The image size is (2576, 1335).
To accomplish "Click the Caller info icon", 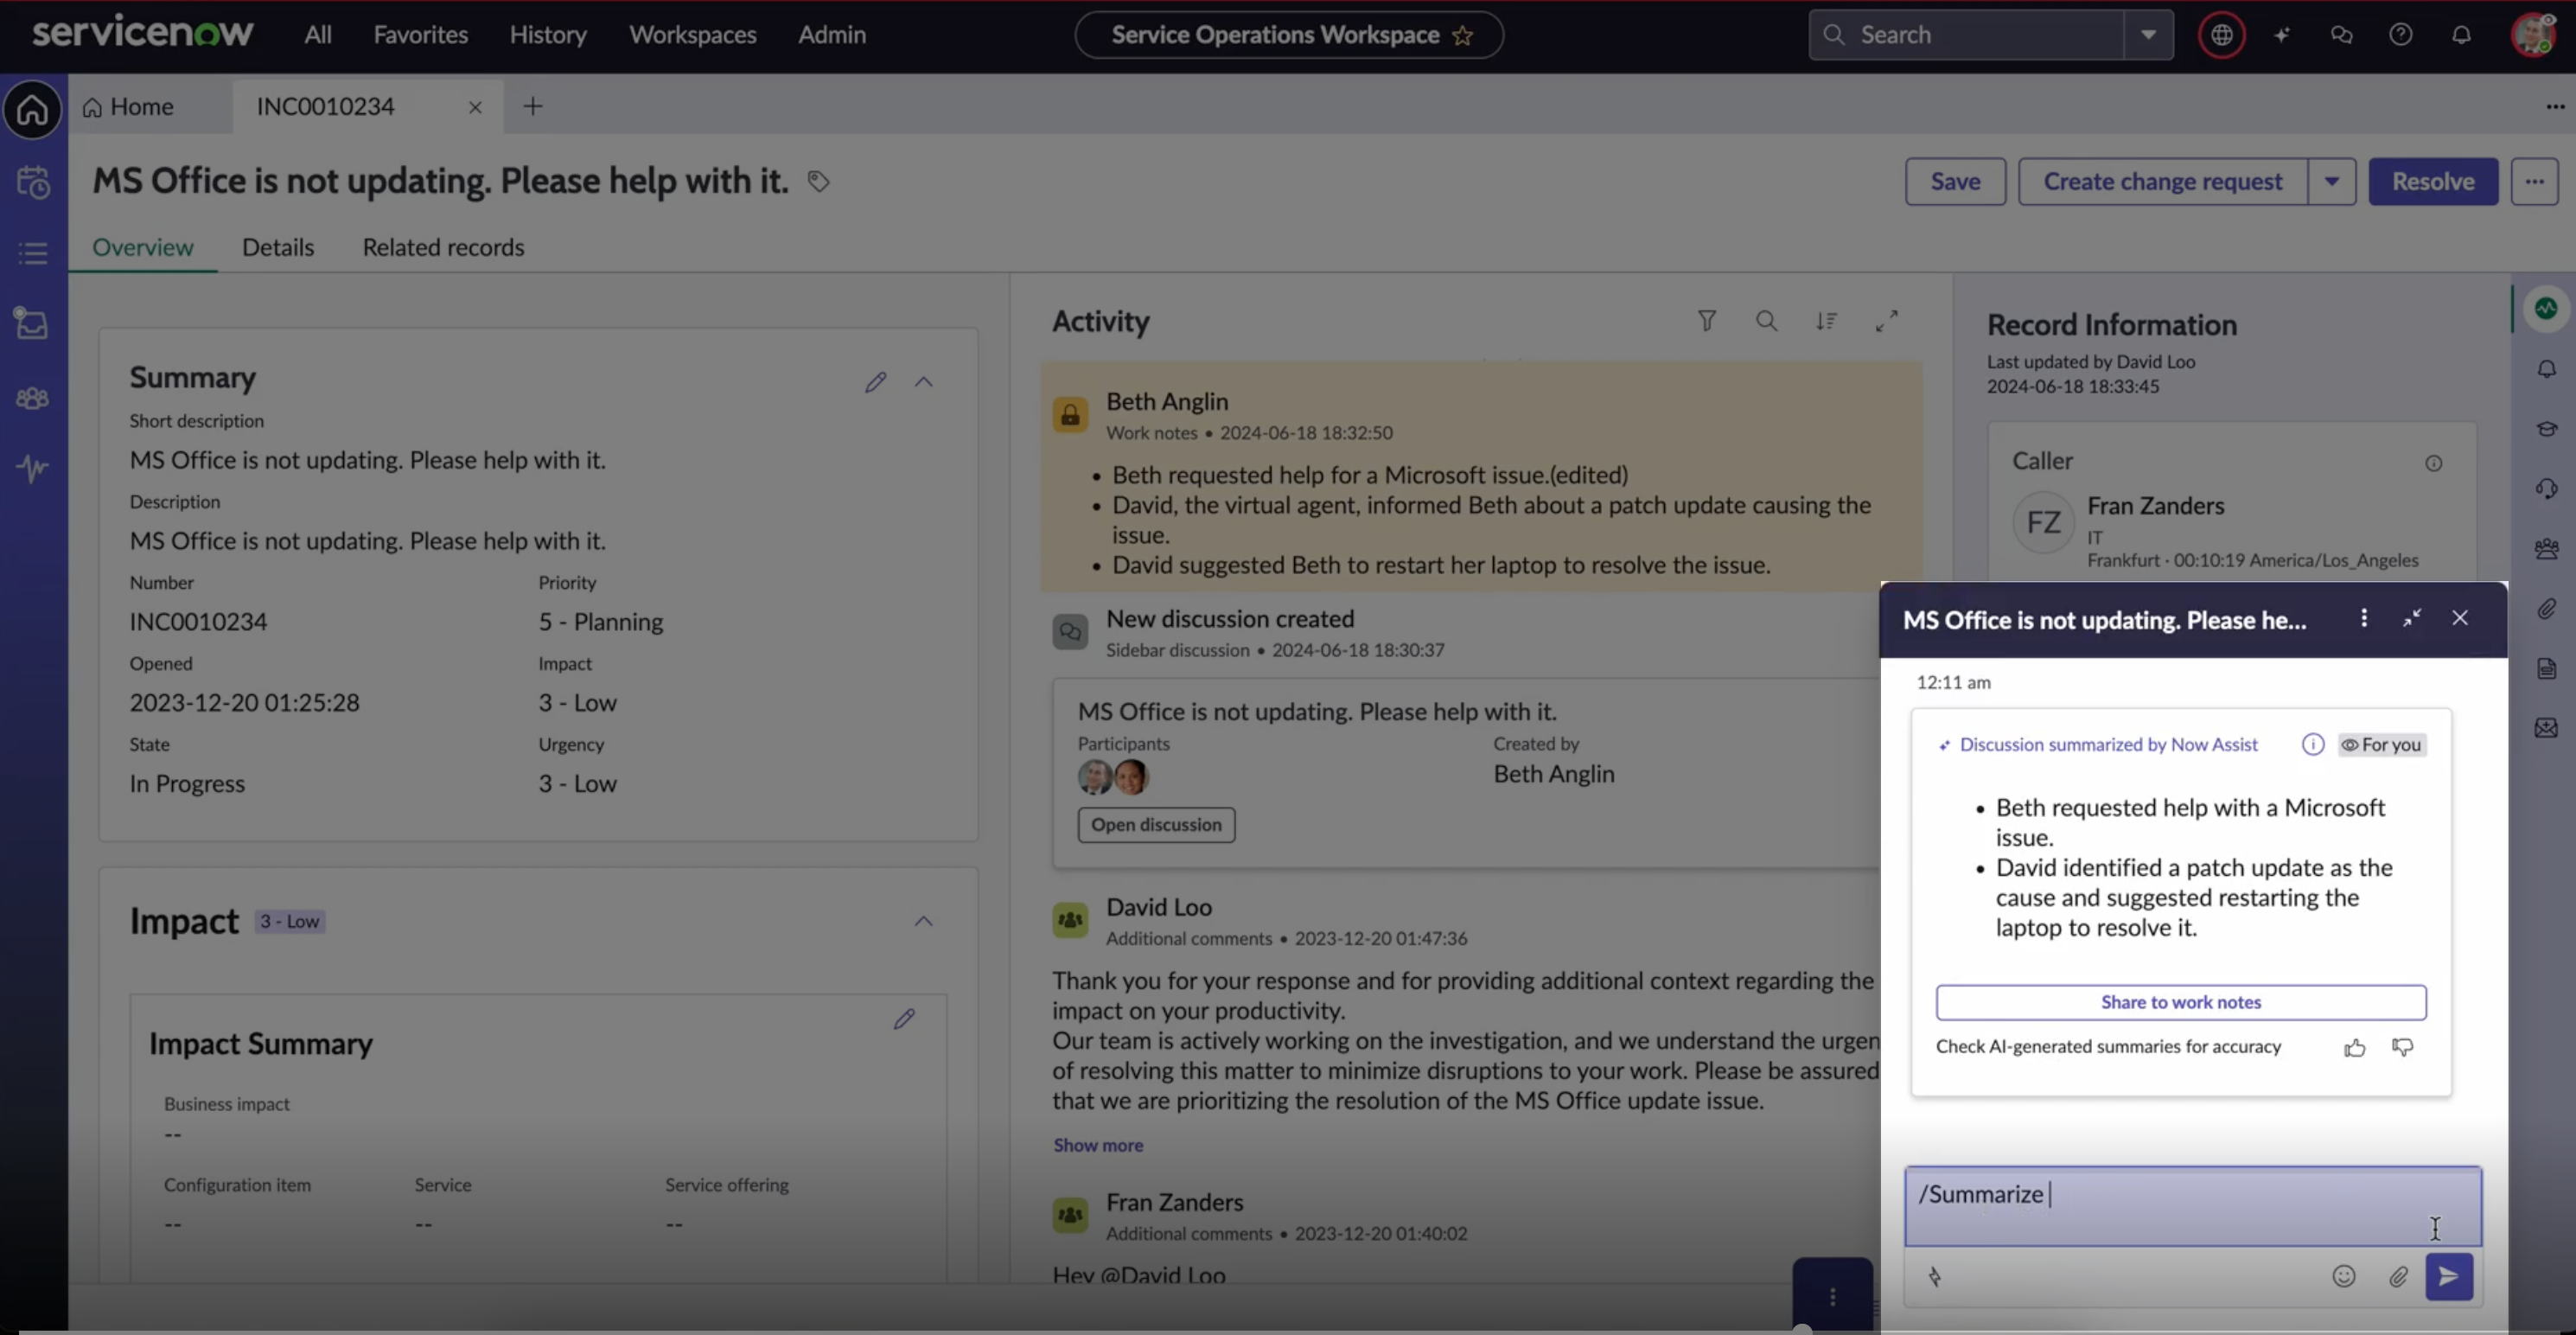I will click(x=2434, y=463).
